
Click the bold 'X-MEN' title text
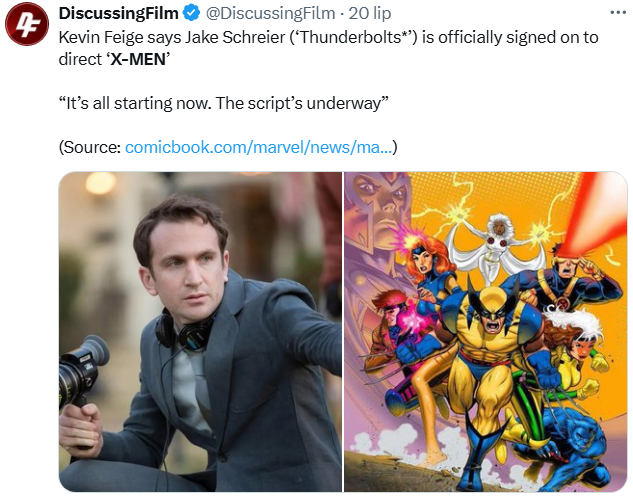pos(138,59)
